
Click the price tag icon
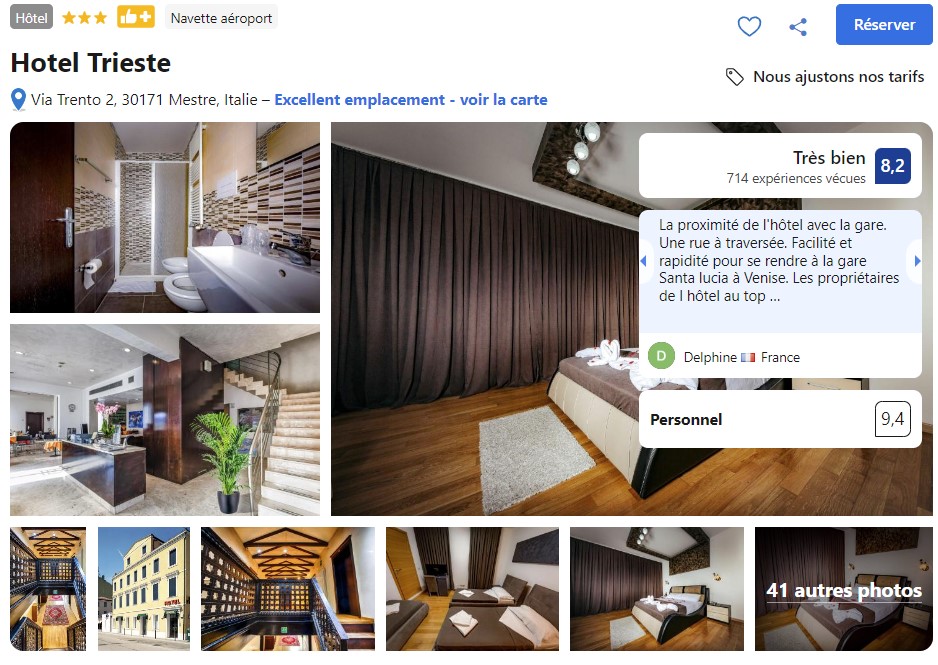click(x=735, y=77)
